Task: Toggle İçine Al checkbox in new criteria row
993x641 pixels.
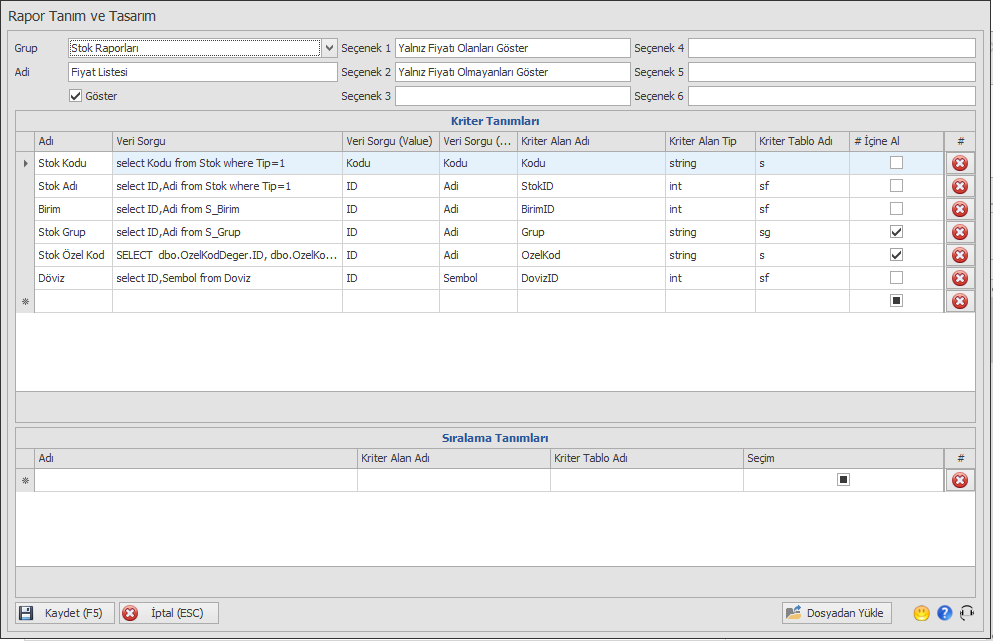Action: point(896,300)
